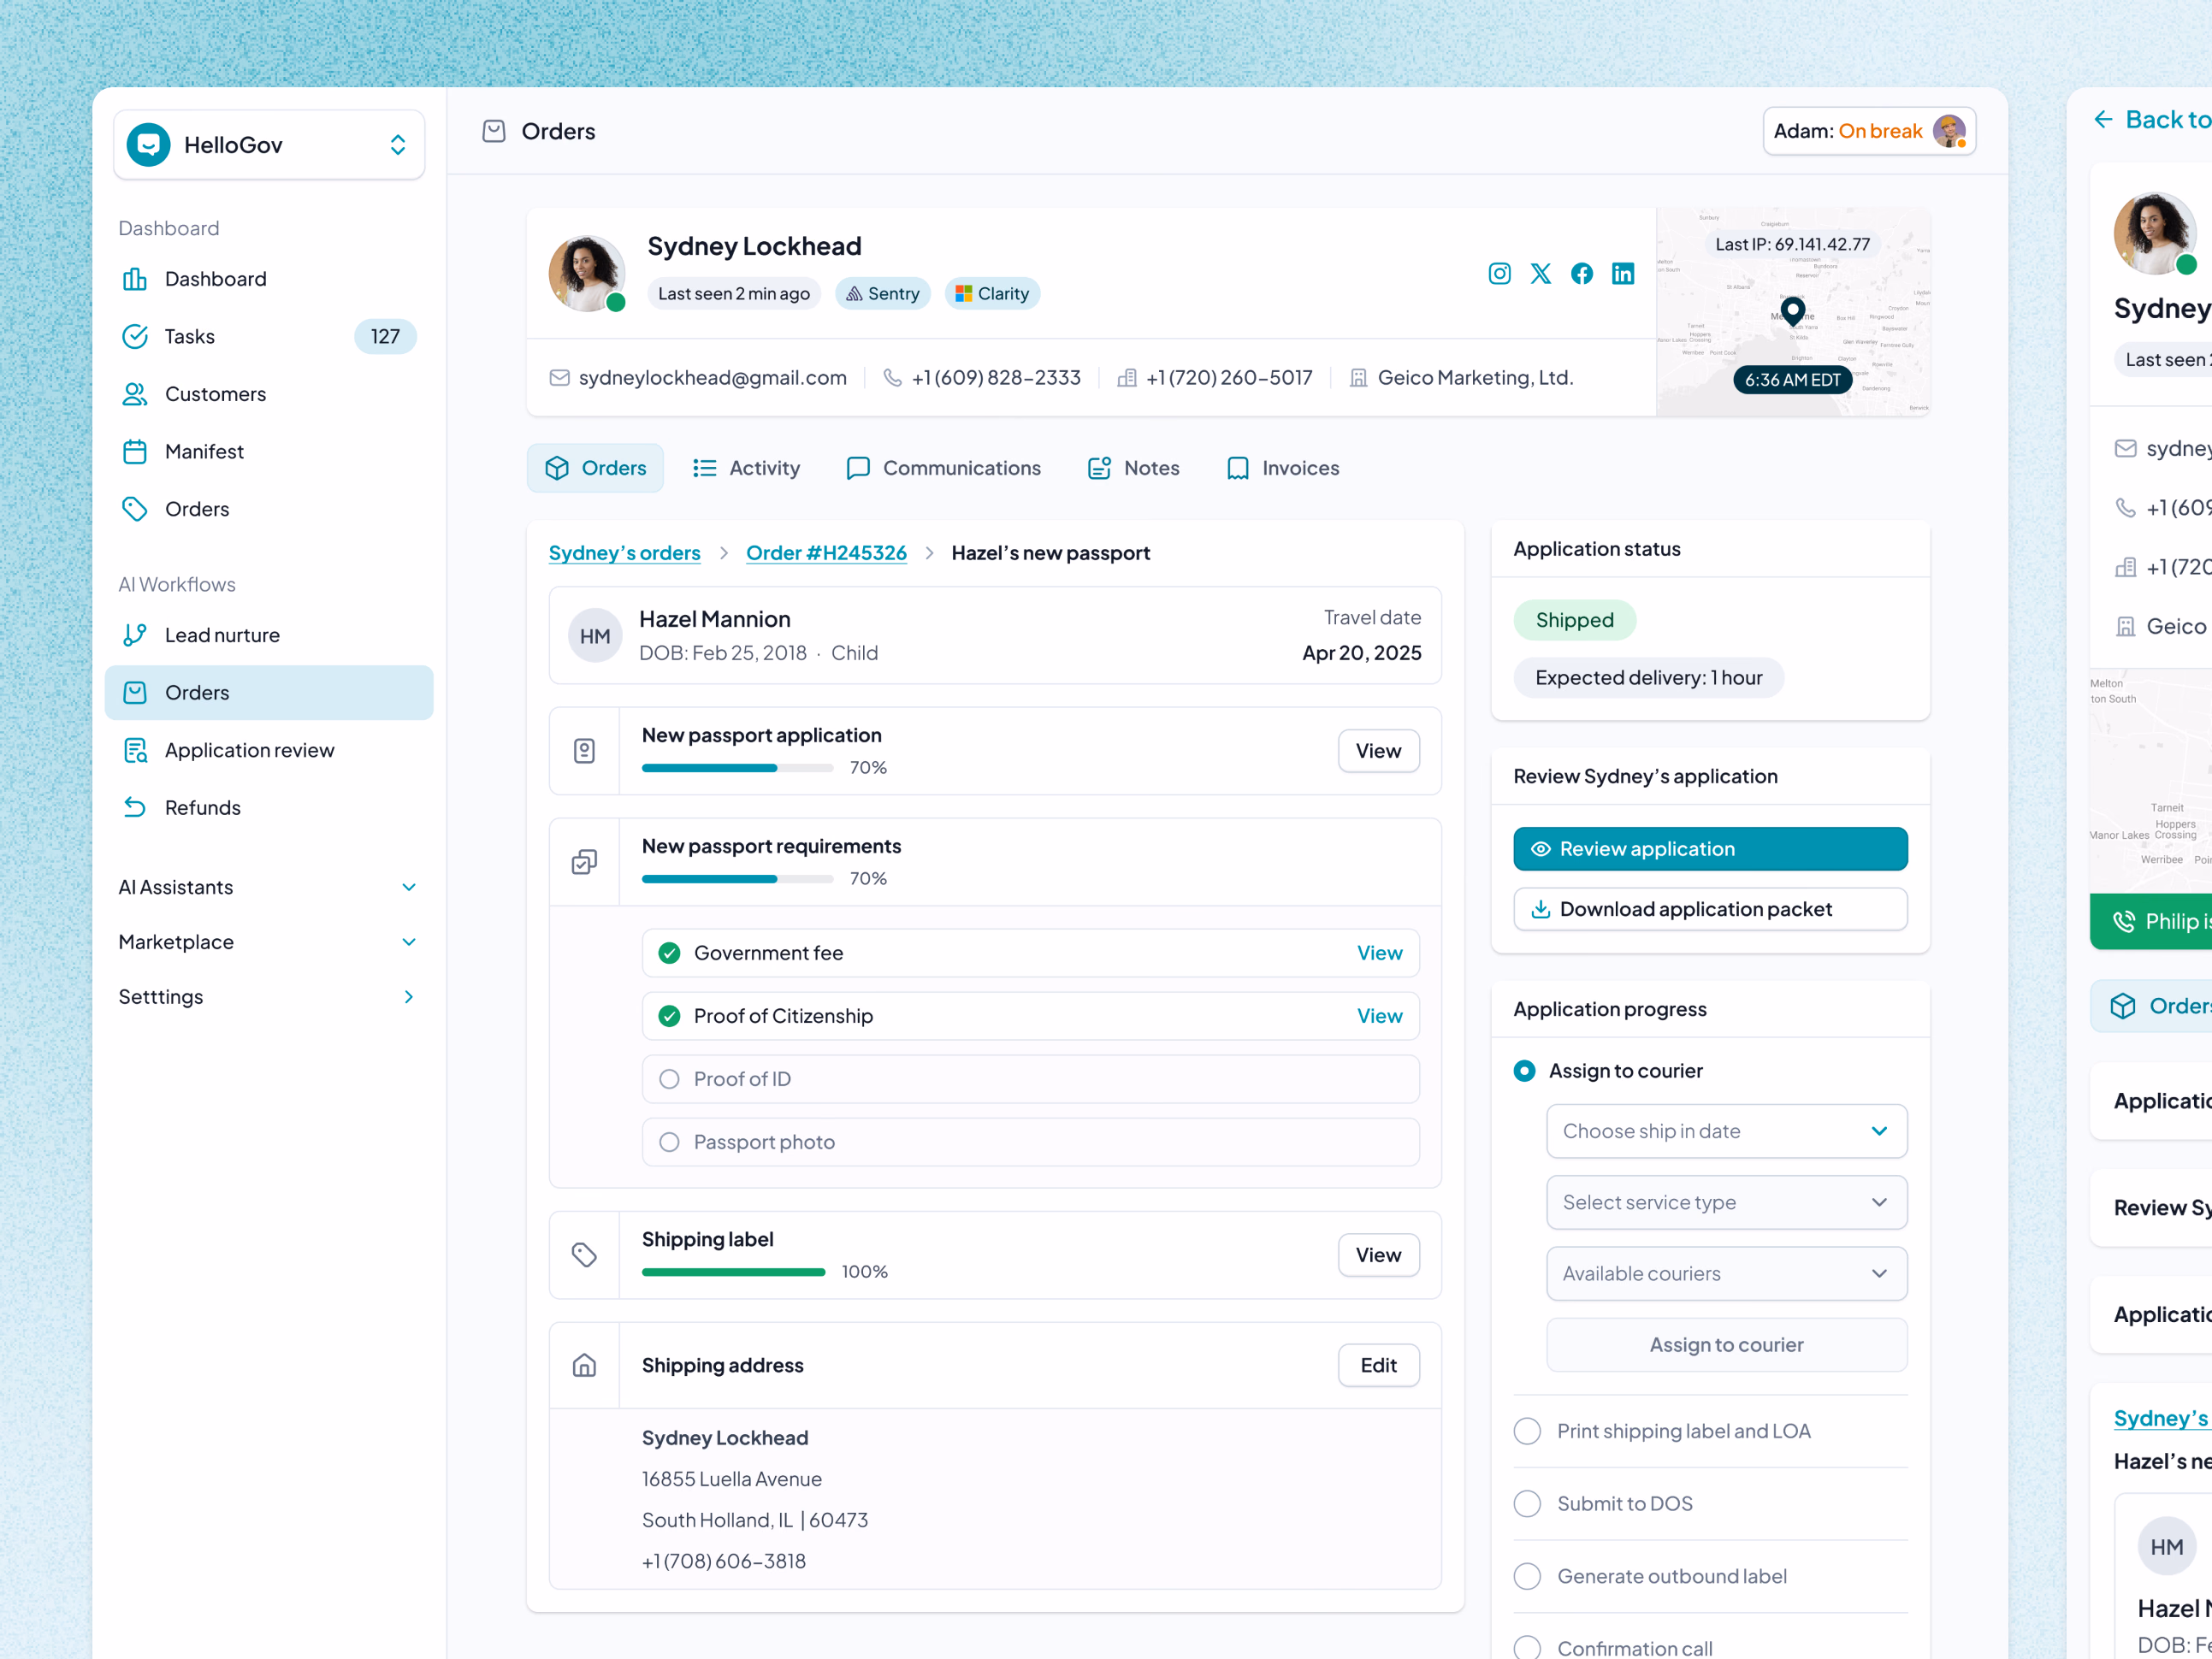Click the envelope icon beside the email

(x=560, y=378)
